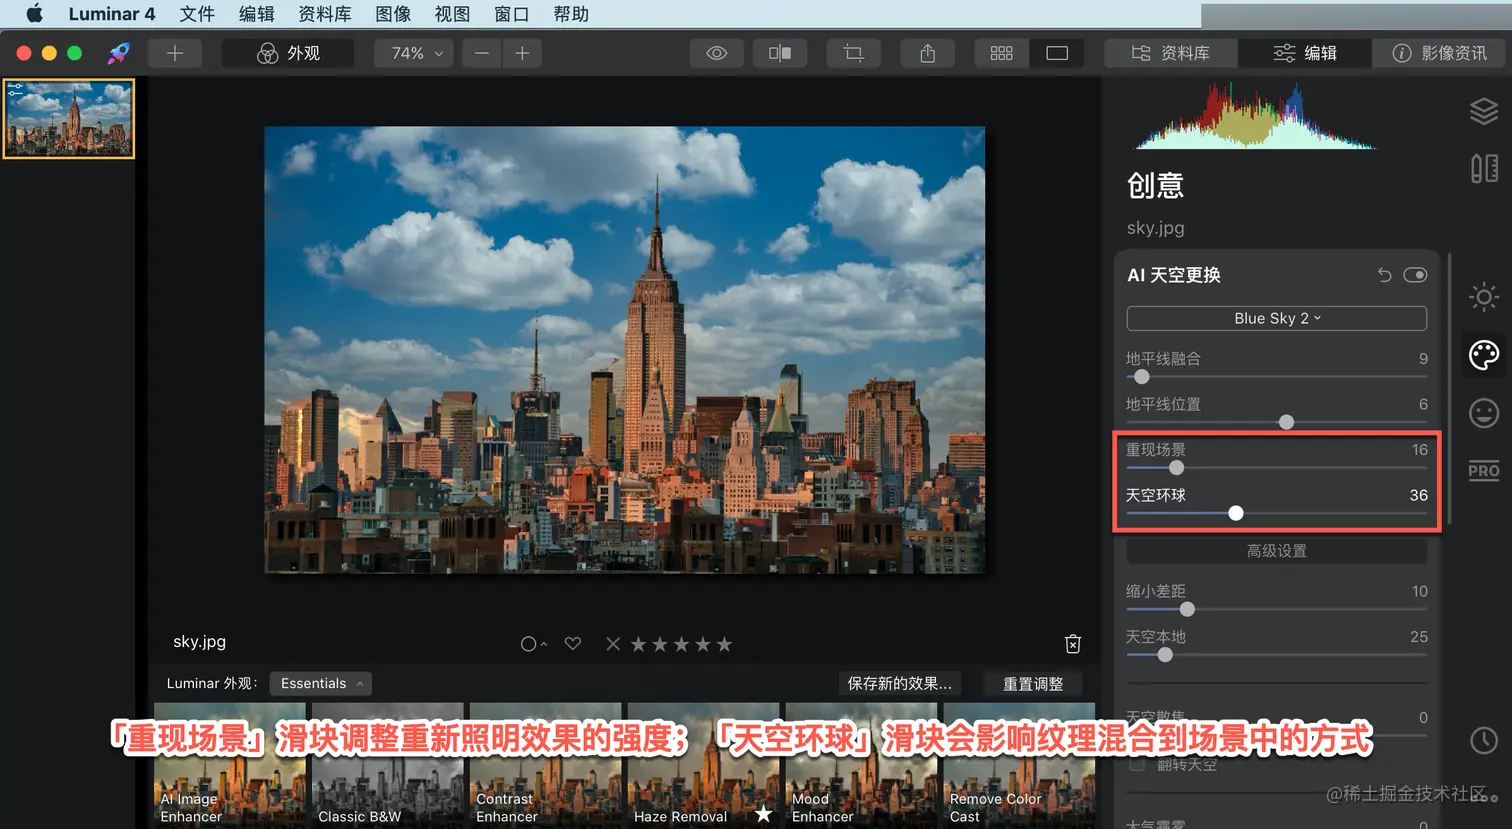
Task: Open the 74% zoom dropdown
Action: point(413,53)
